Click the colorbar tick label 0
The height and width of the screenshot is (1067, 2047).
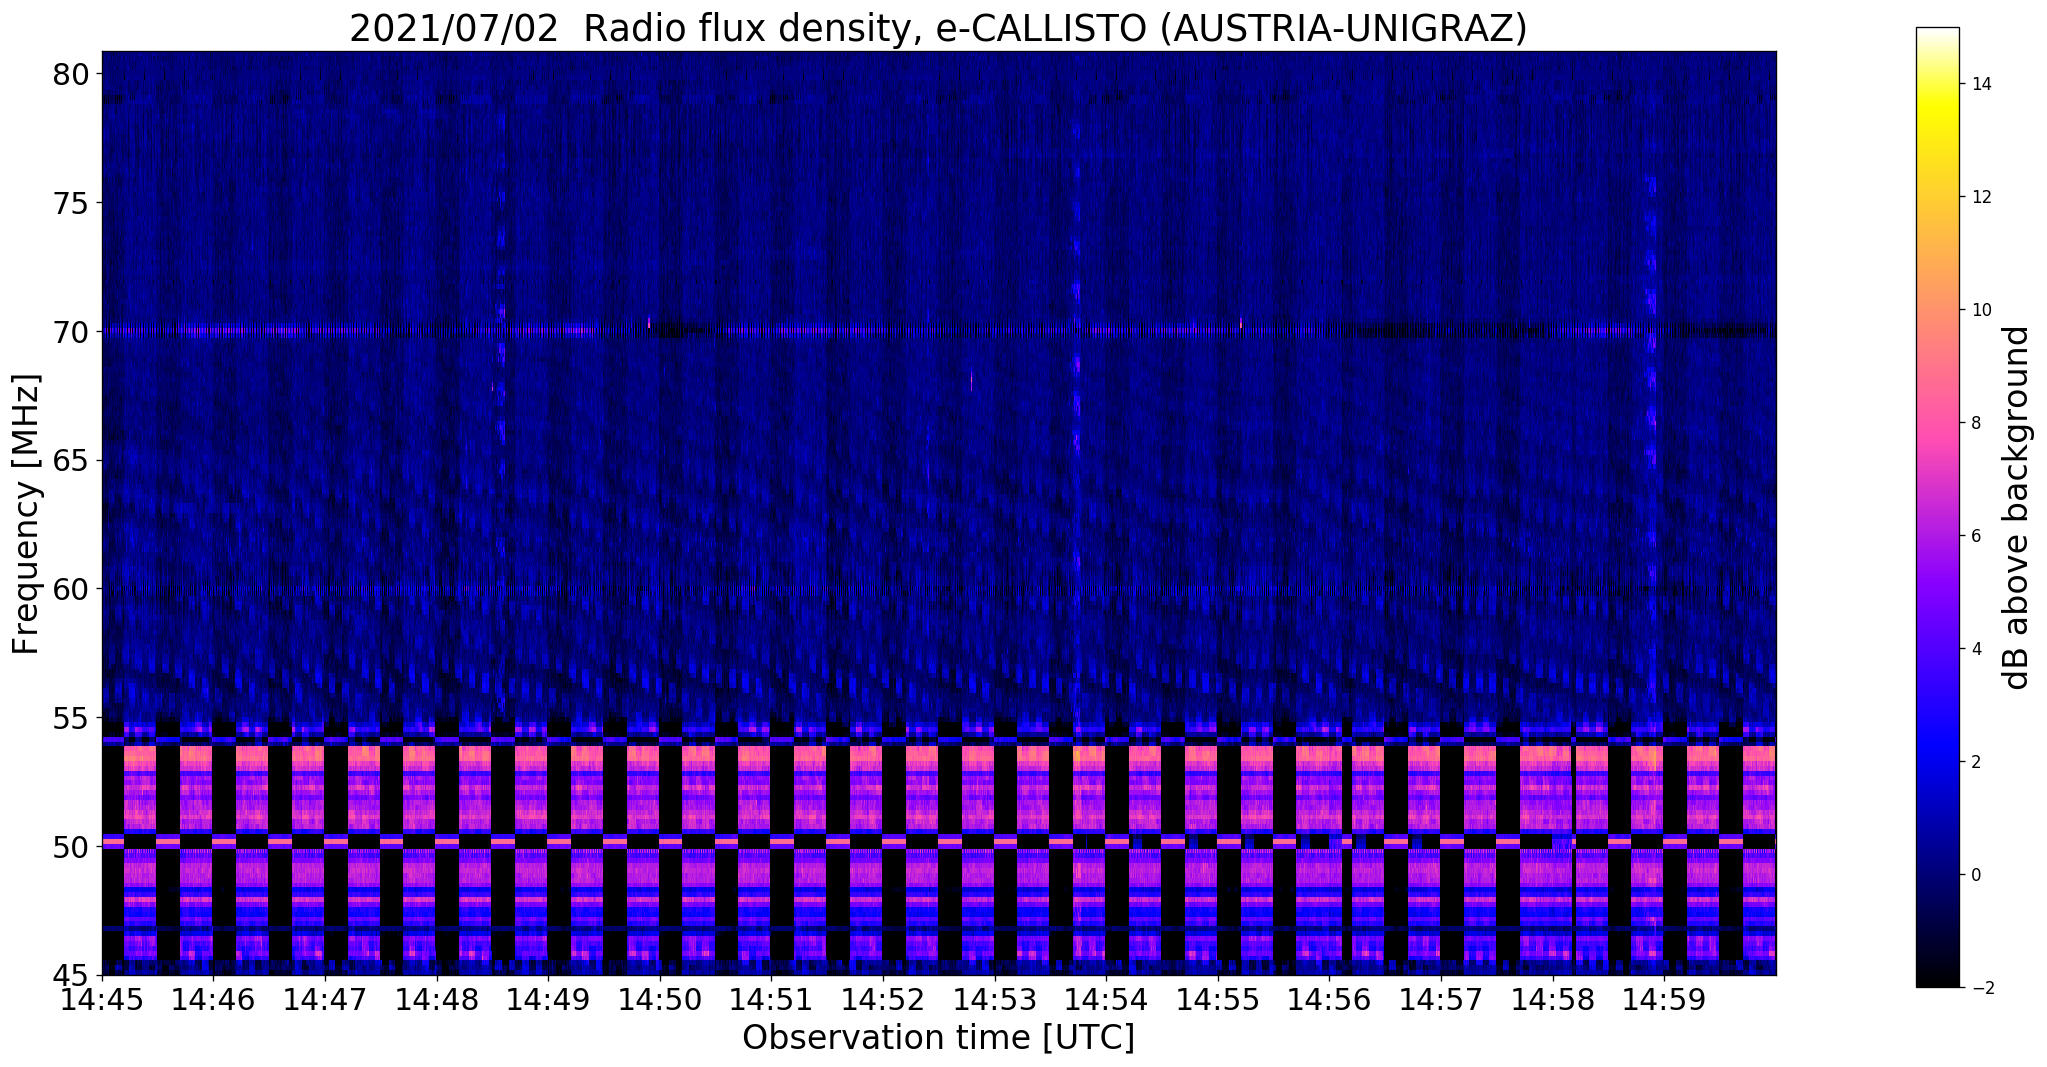1975,875
